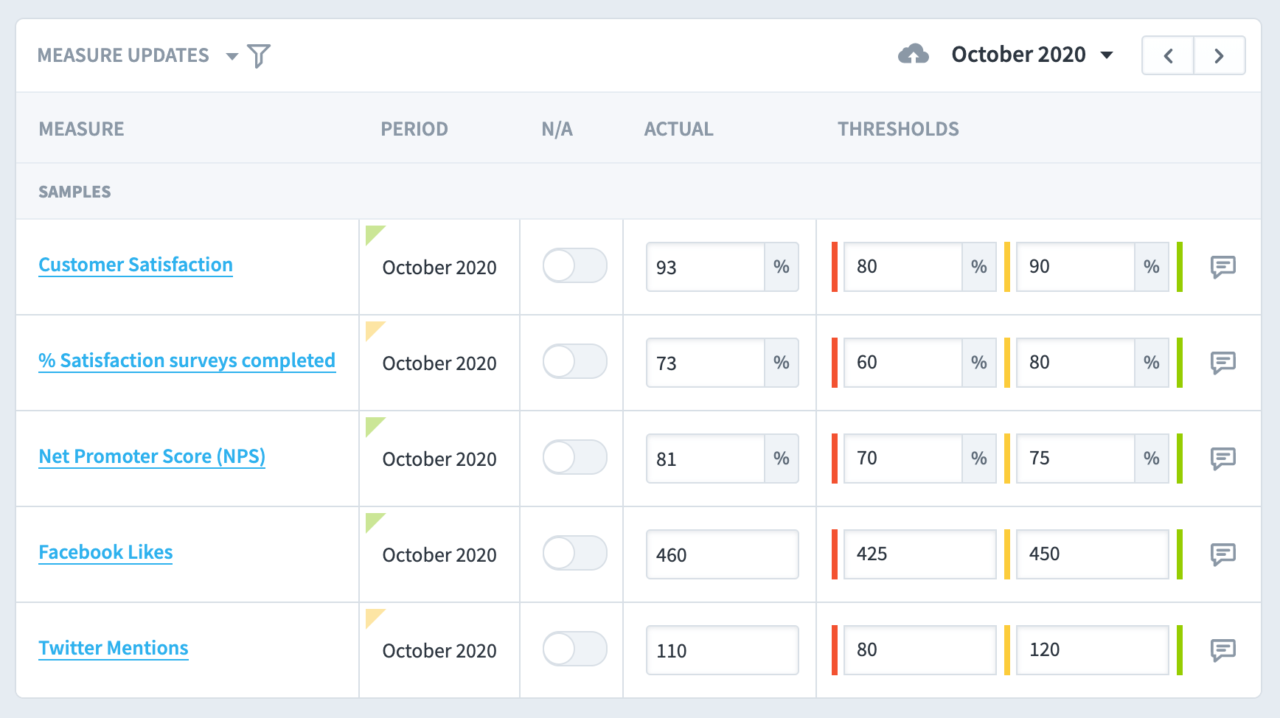
Task: Open the Customer Satisfaction measure
Action: pos(135,264)
